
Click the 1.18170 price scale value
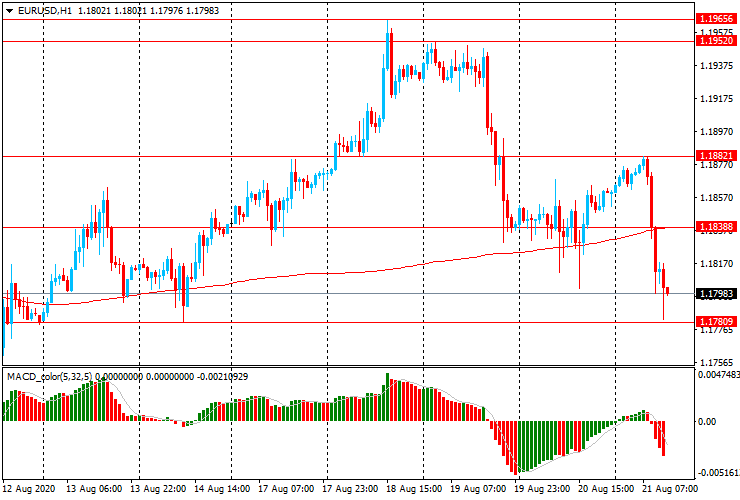(x=717, y=263)
